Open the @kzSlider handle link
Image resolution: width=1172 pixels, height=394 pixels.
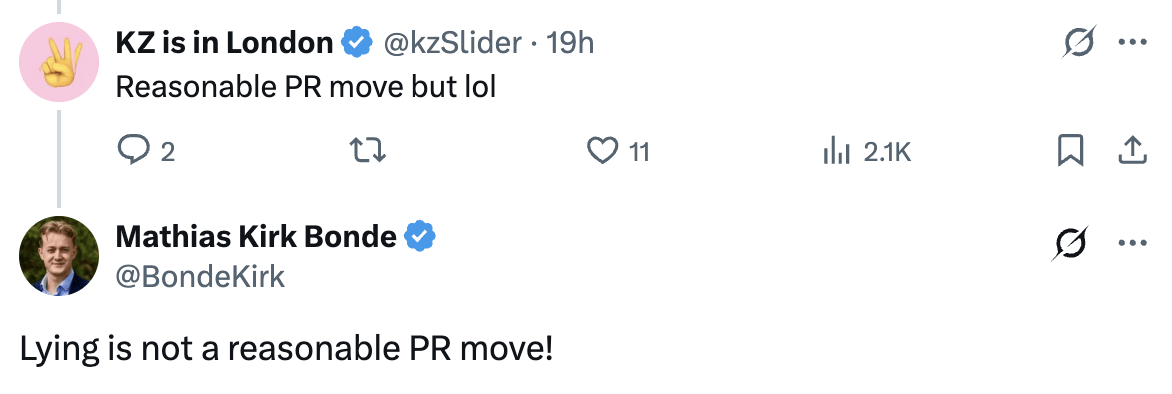[x=452, y=43]
